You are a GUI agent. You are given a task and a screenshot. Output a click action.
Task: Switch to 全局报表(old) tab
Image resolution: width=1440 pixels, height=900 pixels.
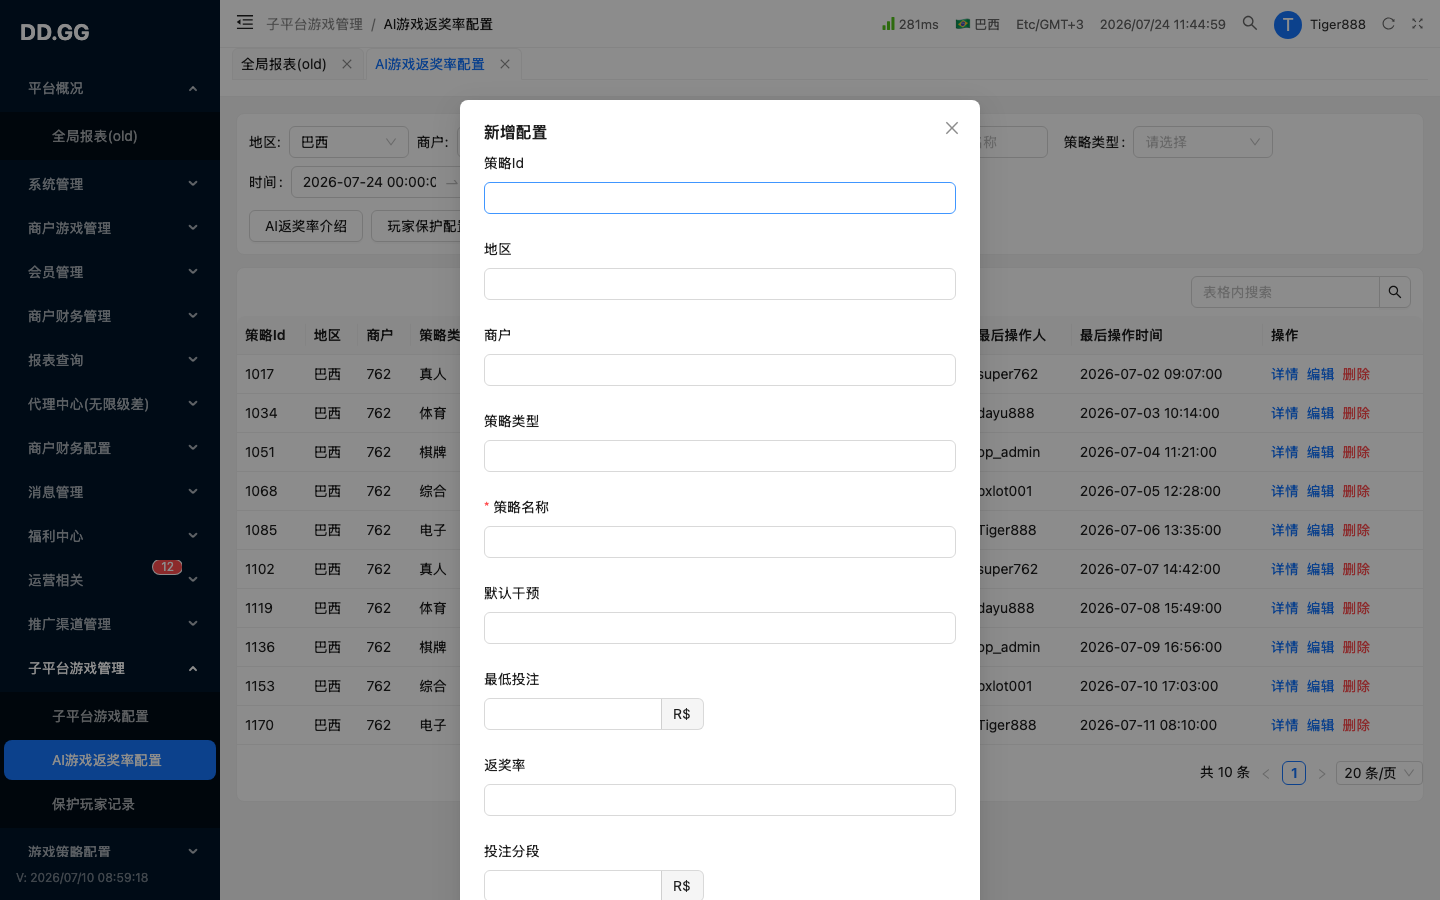[284, 64]
